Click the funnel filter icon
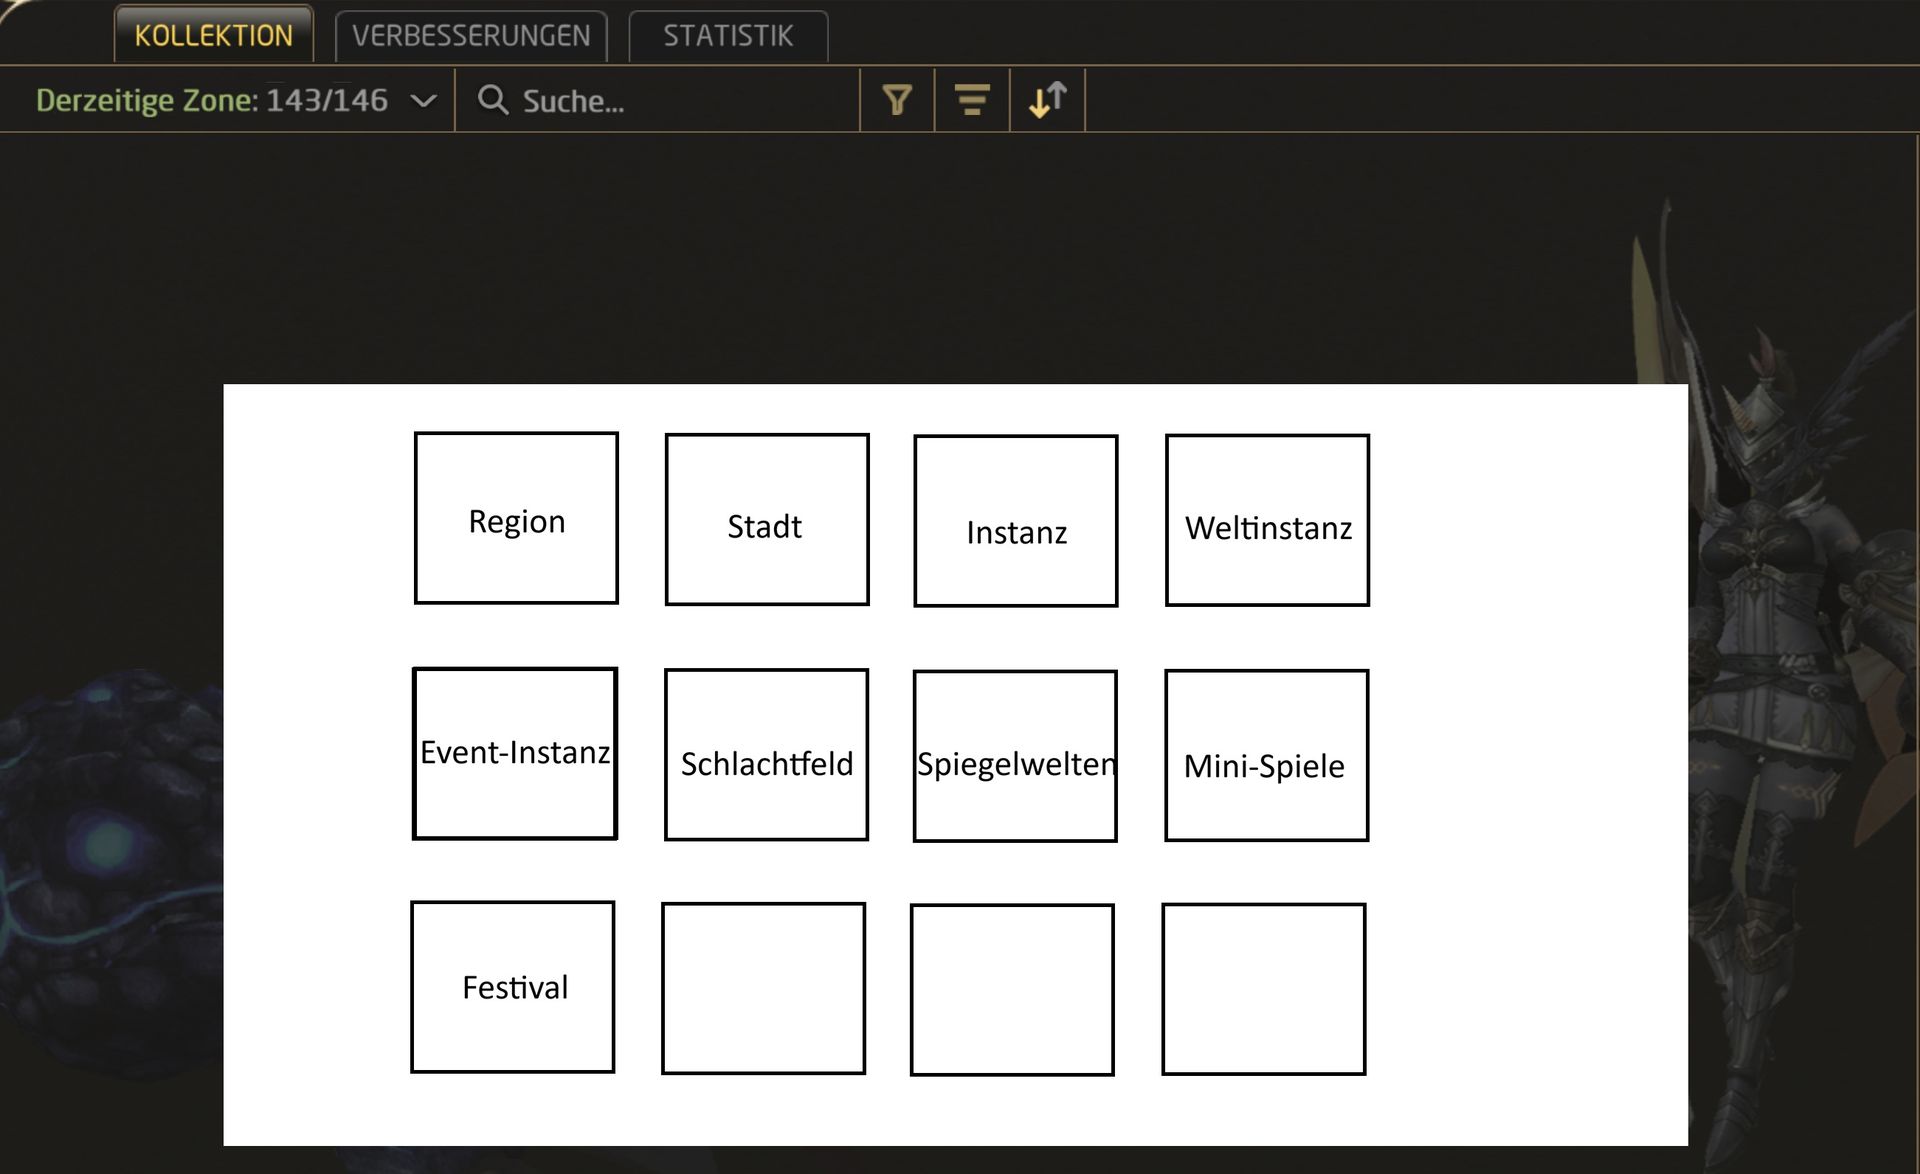This screenshot has height=1174, width=1920. (897, 100)
